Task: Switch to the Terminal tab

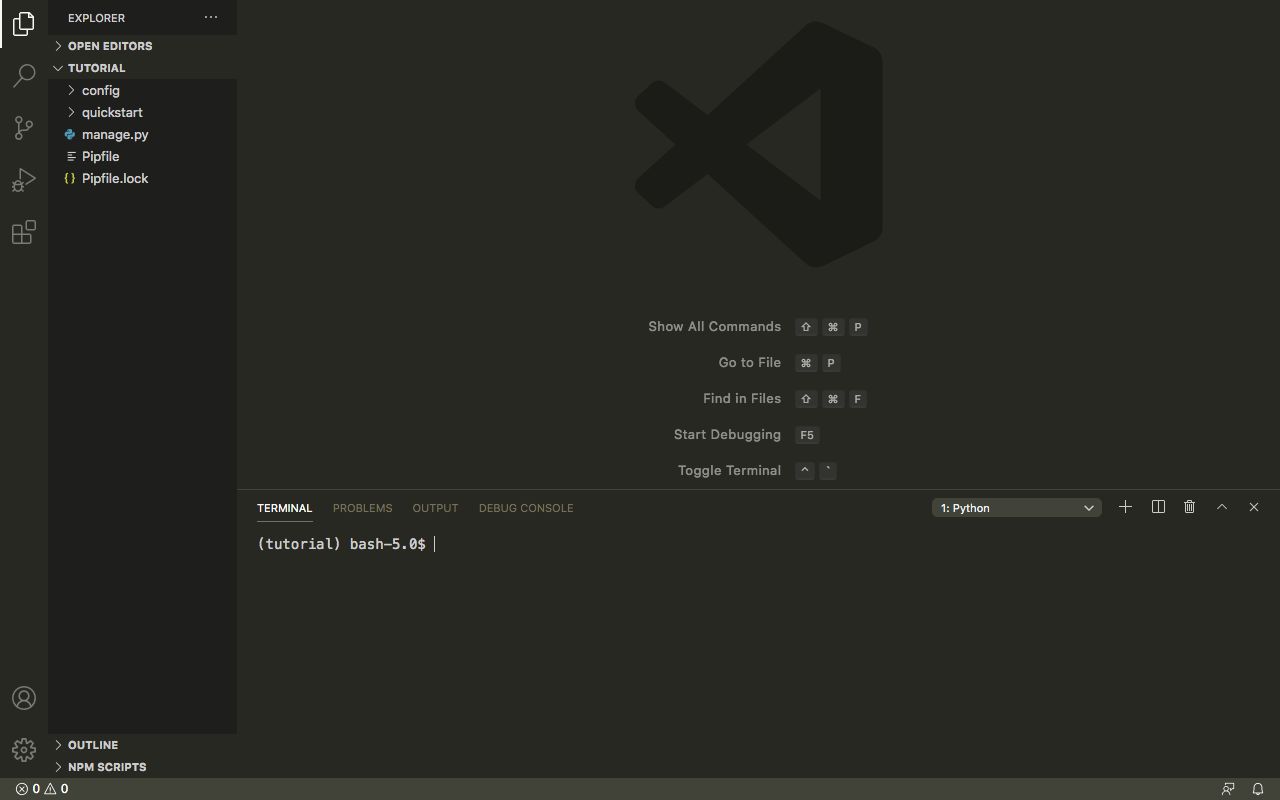Action: (x=285, y=508)
